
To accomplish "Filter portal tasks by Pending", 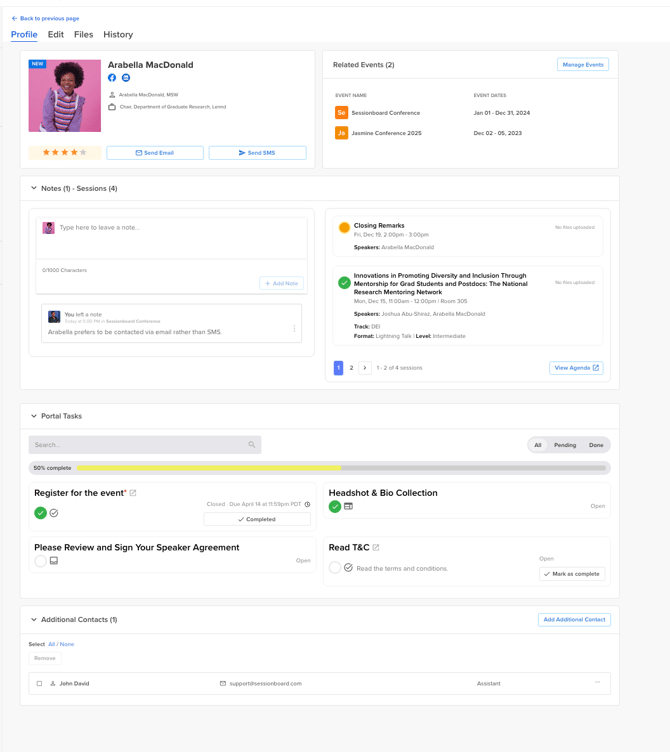I will click(x=565, y=445).
